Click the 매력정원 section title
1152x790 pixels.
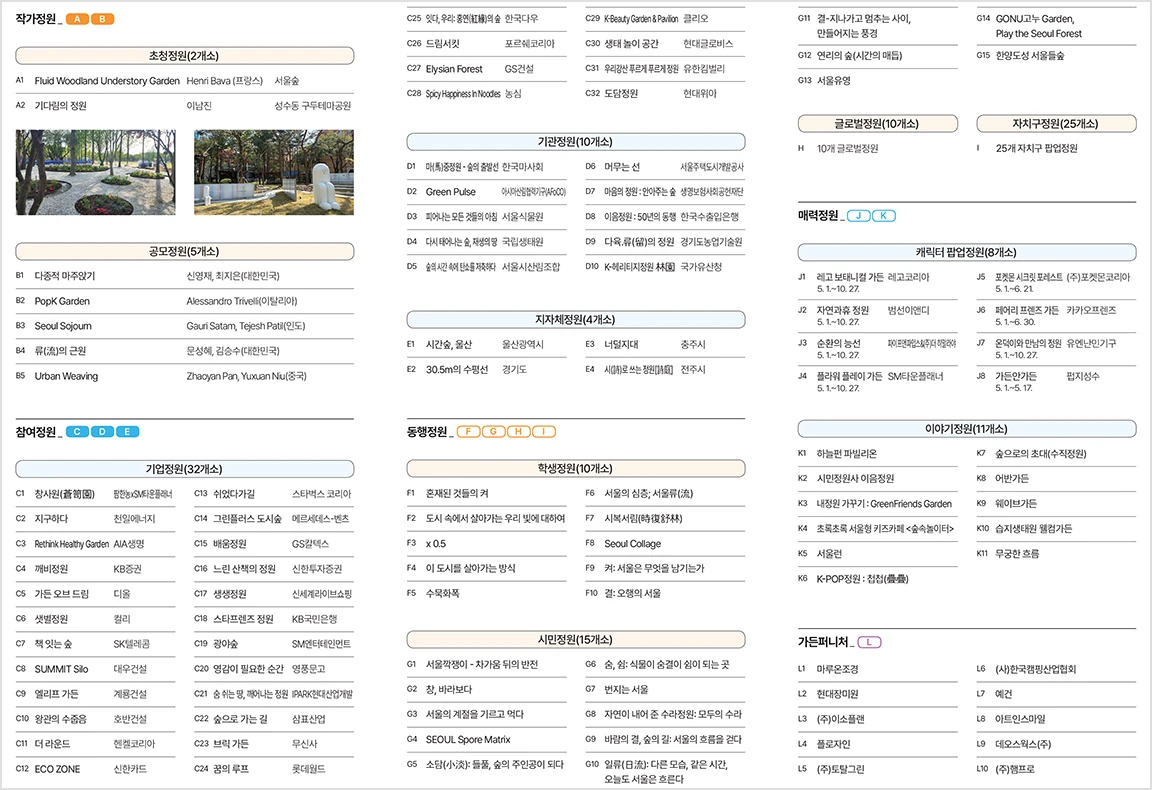click(x=818, y=215)
